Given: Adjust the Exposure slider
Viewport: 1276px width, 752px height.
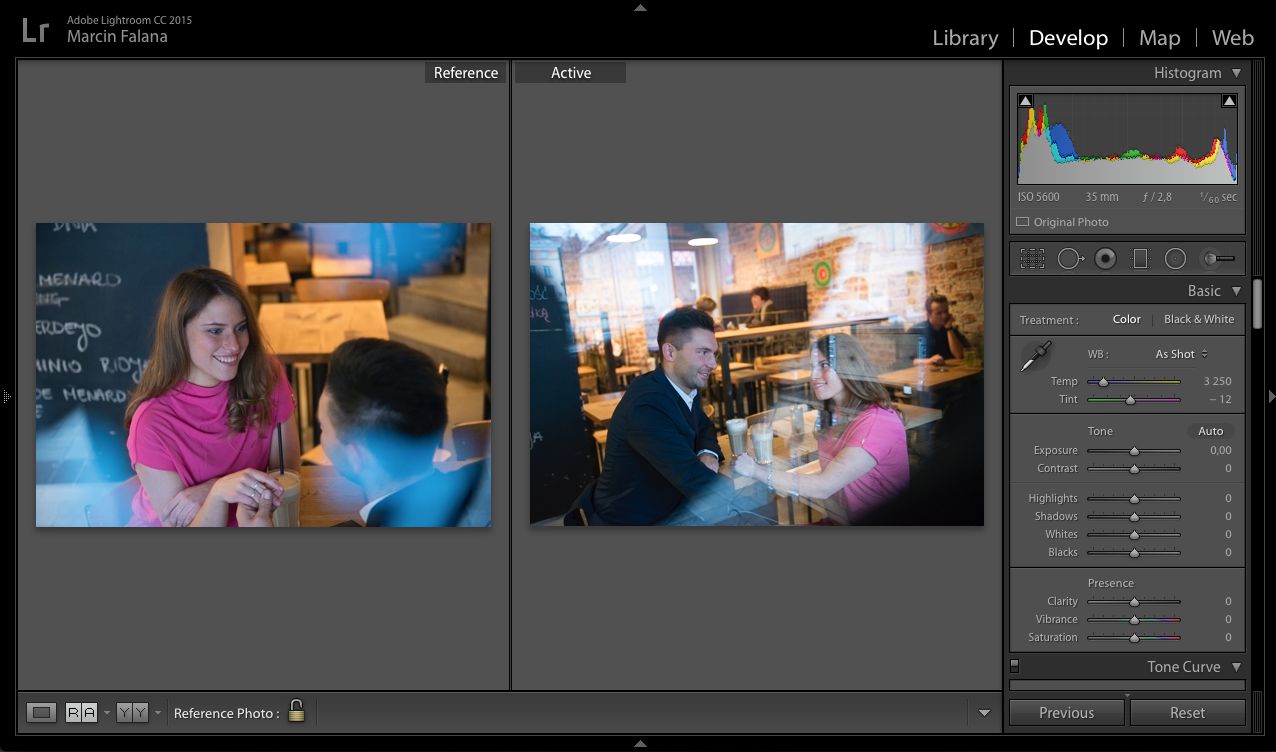Looking at the screenshot, I should click(x=1134, y=450).
